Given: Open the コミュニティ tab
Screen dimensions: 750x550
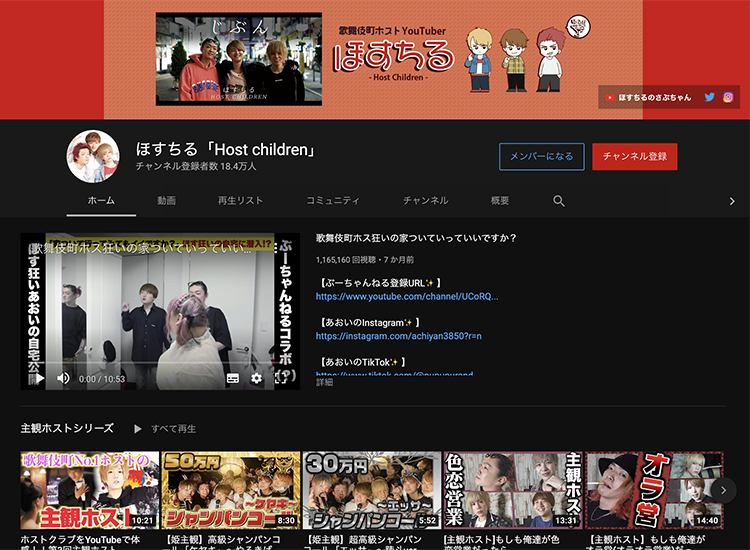Looking at the screenshot, I should coord(332,201).
